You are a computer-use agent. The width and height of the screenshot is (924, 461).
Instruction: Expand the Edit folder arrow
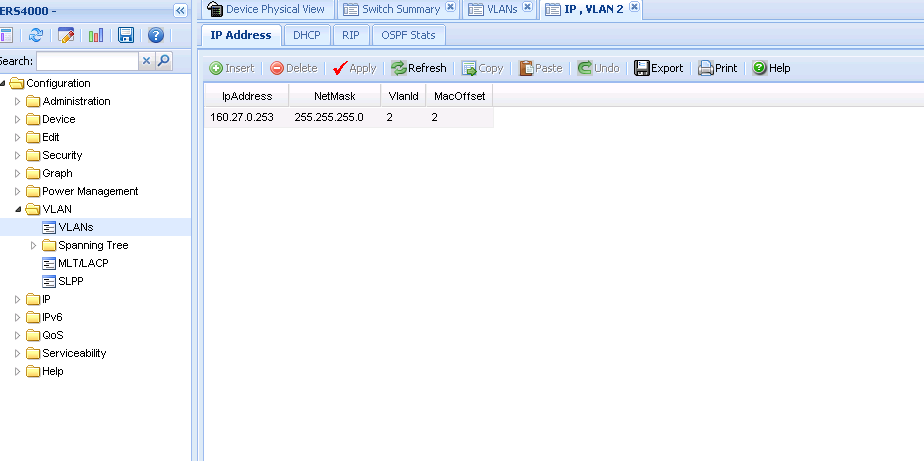18,137
